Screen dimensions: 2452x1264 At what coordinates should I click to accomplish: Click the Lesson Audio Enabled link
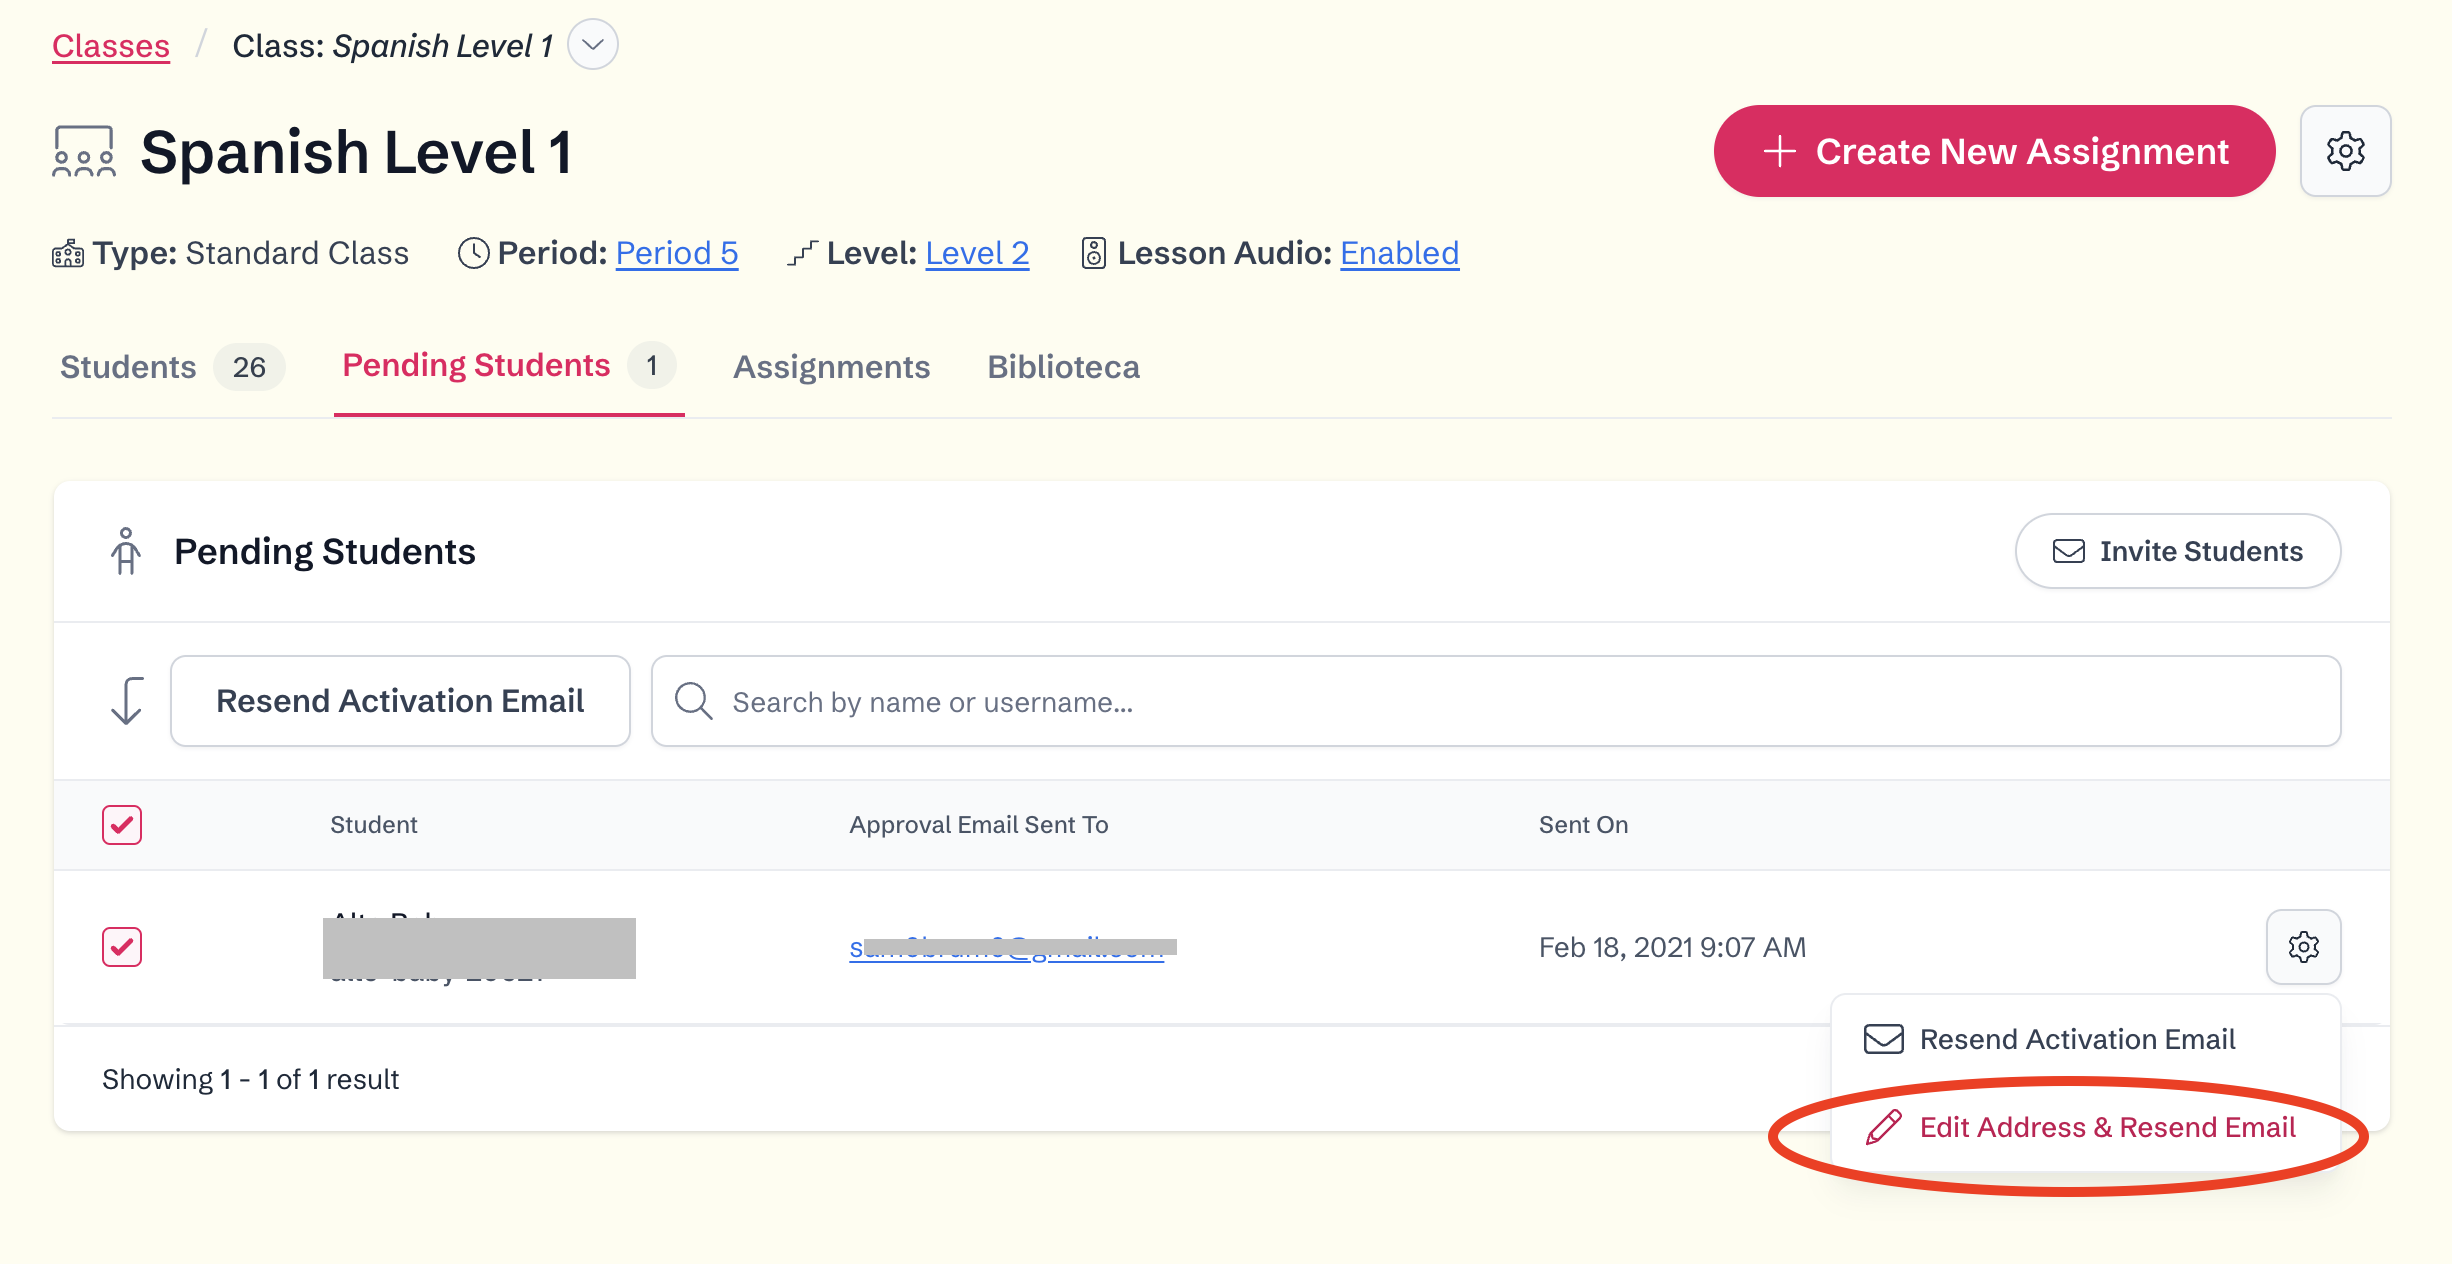pyautogui.click(x=1399, y=253)
